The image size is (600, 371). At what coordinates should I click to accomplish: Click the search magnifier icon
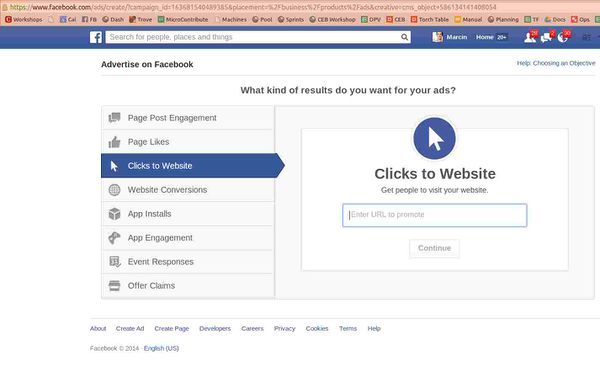click(404, 37)
